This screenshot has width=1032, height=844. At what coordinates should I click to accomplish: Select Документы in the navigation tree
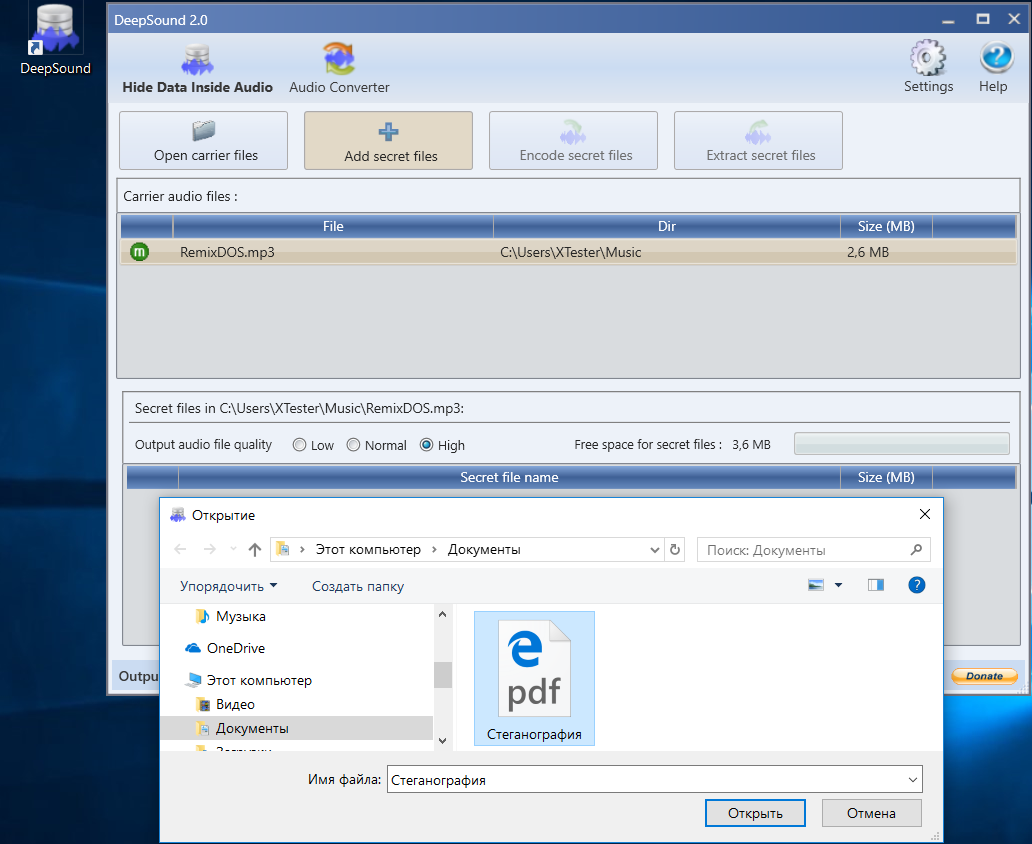coord(252,728)
